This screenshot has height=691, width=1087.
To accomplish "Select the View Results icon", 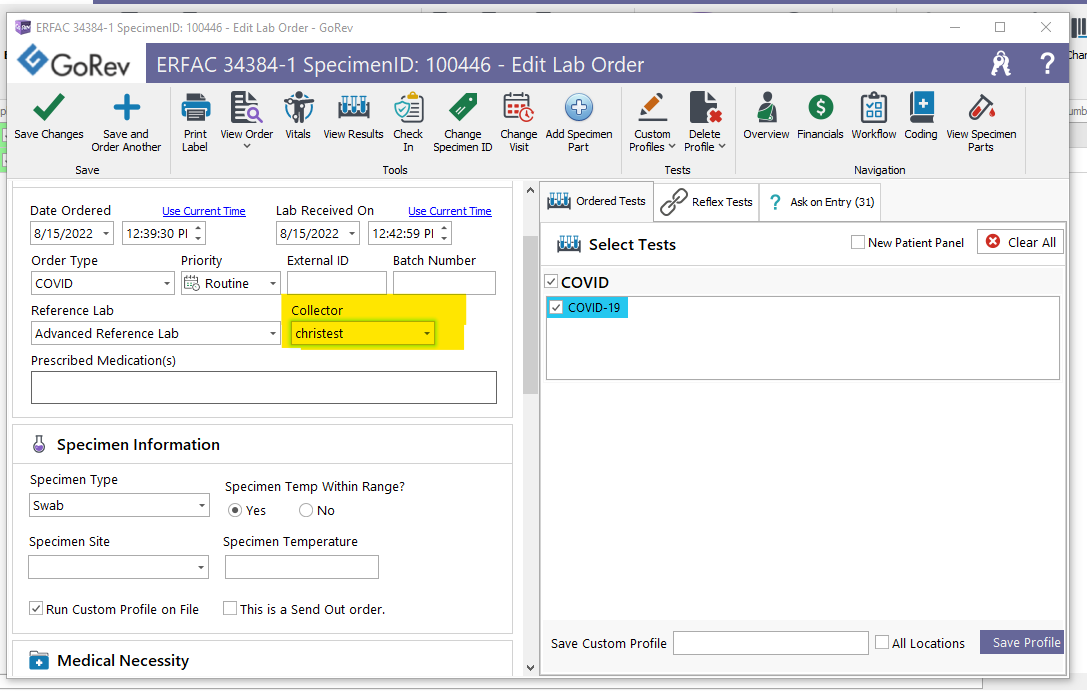I will (353, 120).
